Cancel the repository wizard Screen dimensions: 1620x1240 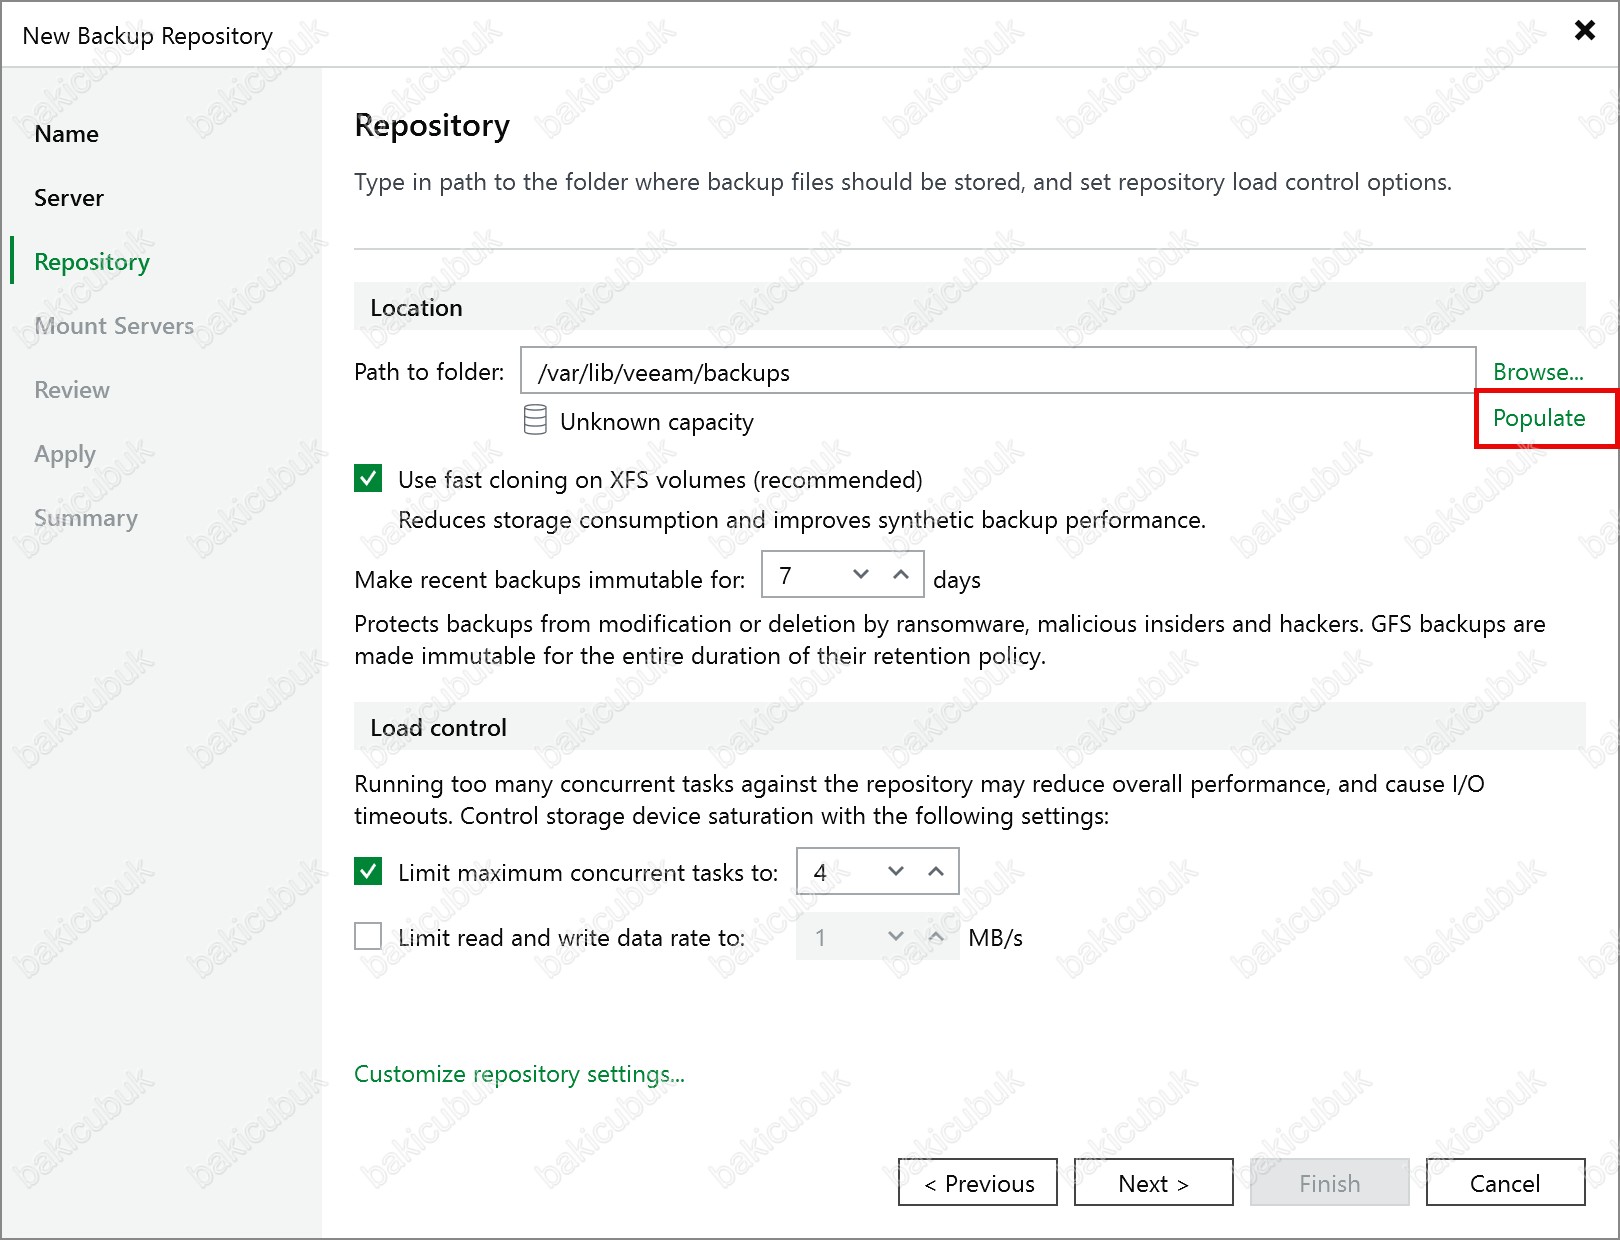[1504, 1183]
